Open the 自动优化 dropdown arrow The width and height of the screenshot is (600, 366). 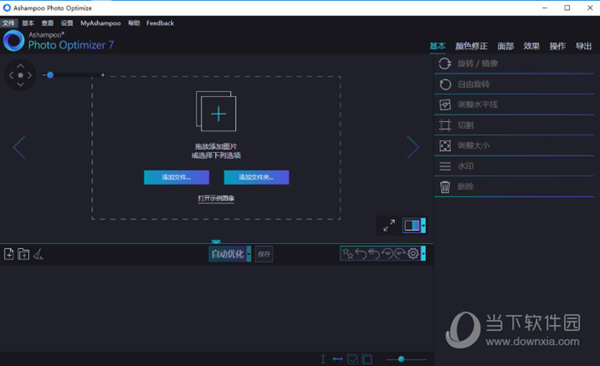(249, 254)
